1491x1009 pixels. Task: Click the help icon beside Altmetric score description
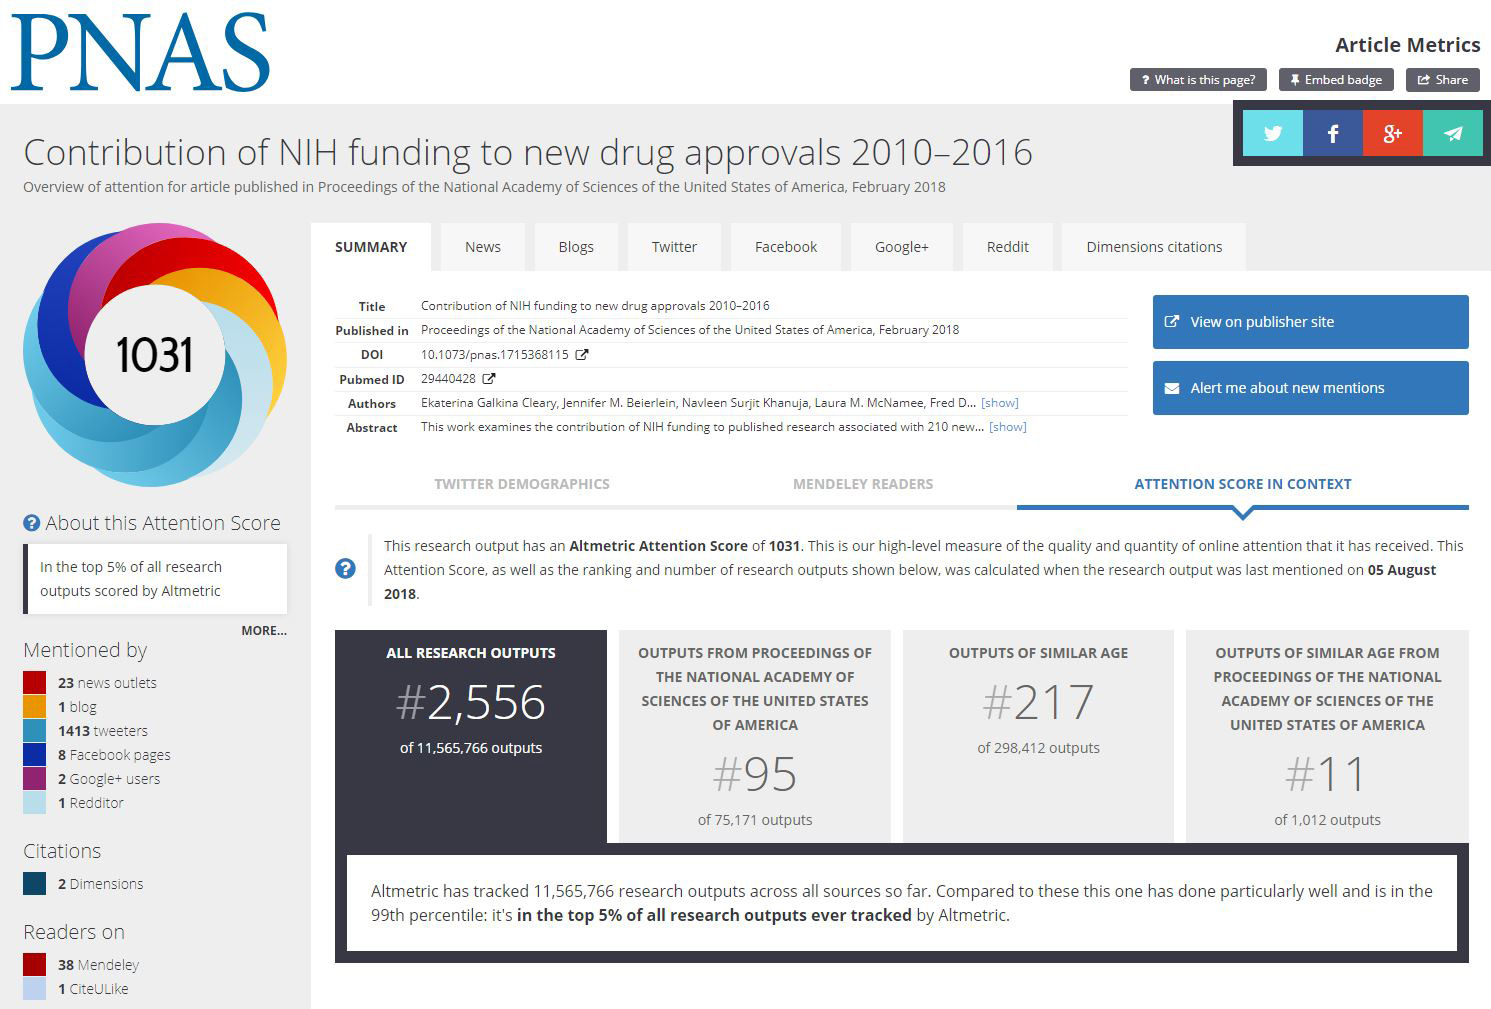345,569
